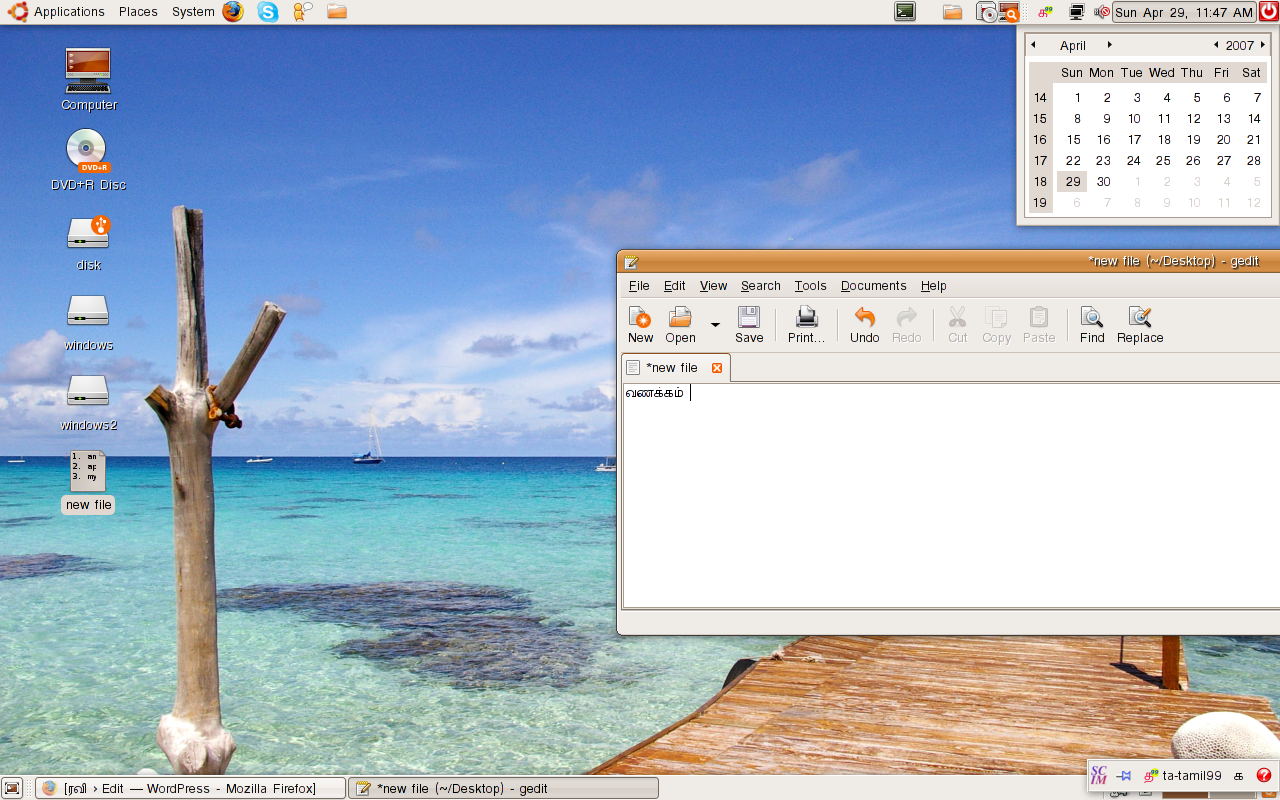Close the *new file tab

[x=717, y=368]
